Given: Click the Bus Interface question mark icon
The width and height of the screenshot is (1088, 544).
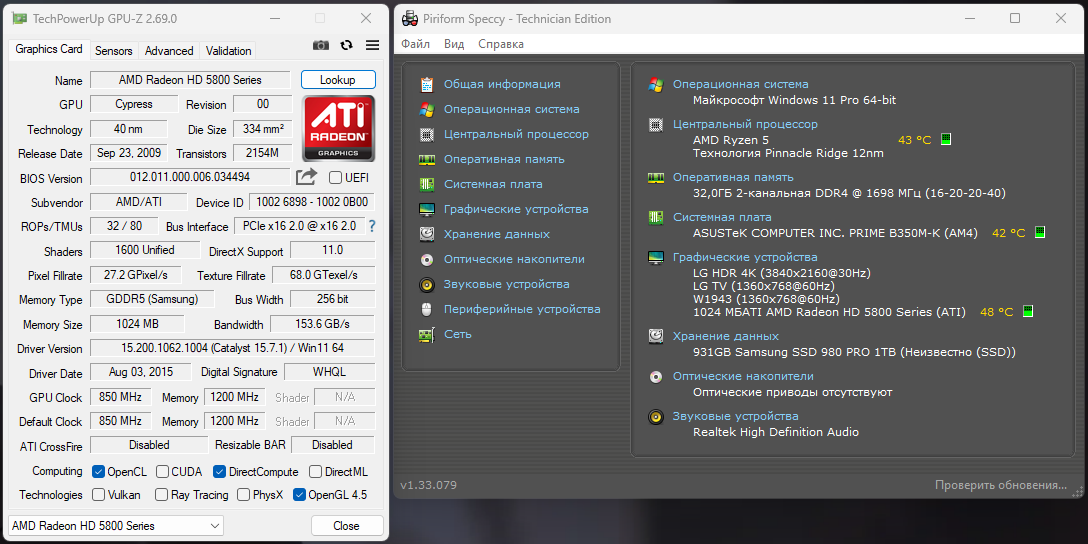Looking at the screenshot, I should coord(373,226).
